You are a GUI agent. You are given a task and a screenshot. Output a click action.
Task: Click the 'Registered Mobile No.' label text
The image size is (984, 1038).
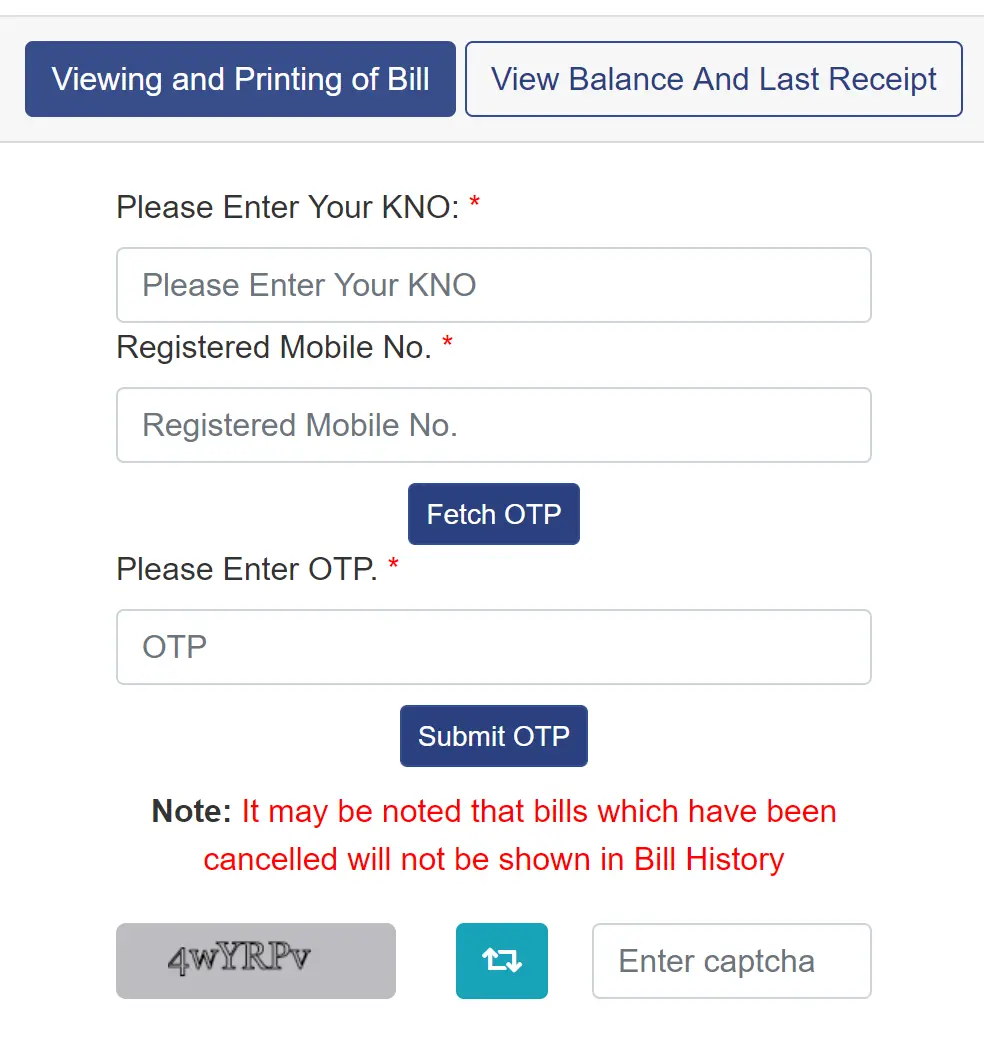[x=274, y=348]
